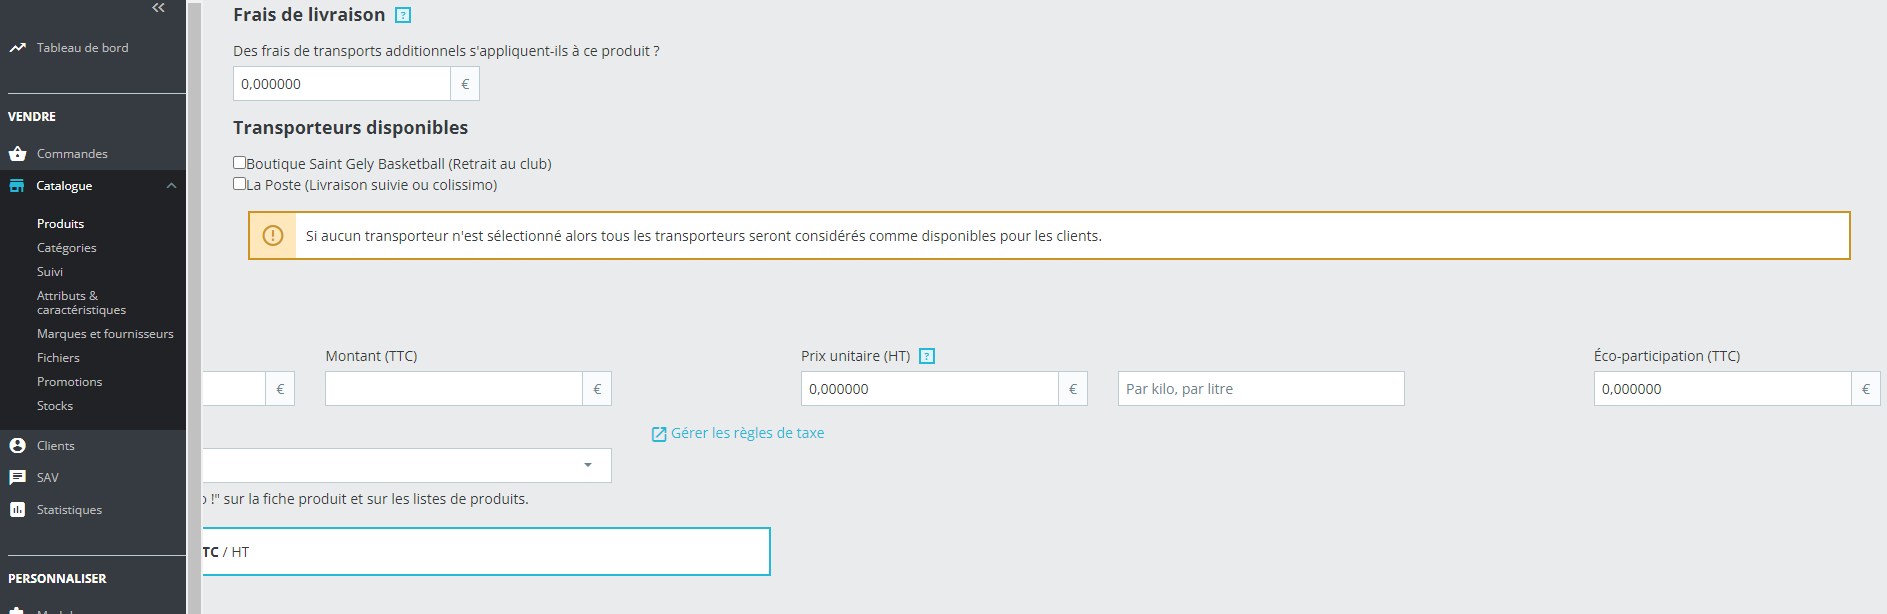Go to Catégories submenu item
The width and height of the screenshot is (1887, 614).
pyautogui.click(x=66, y=248)
